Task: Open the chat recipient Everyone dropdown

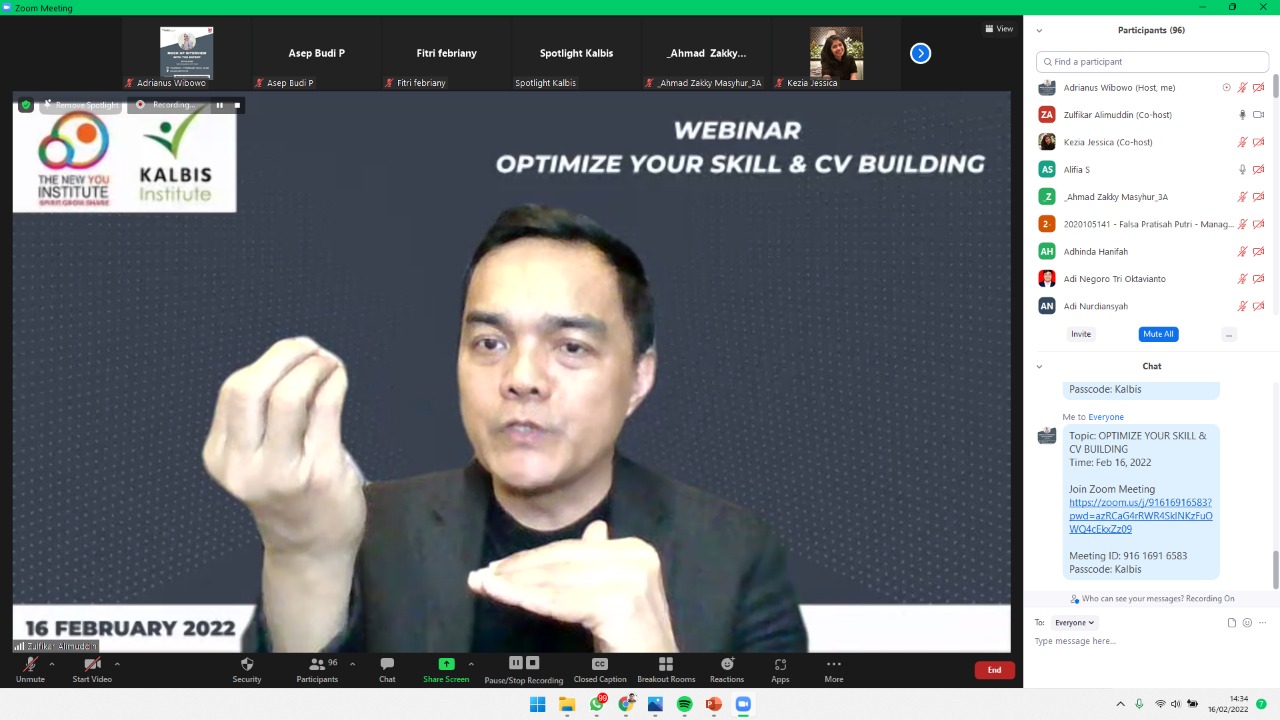Action: 1075,623
